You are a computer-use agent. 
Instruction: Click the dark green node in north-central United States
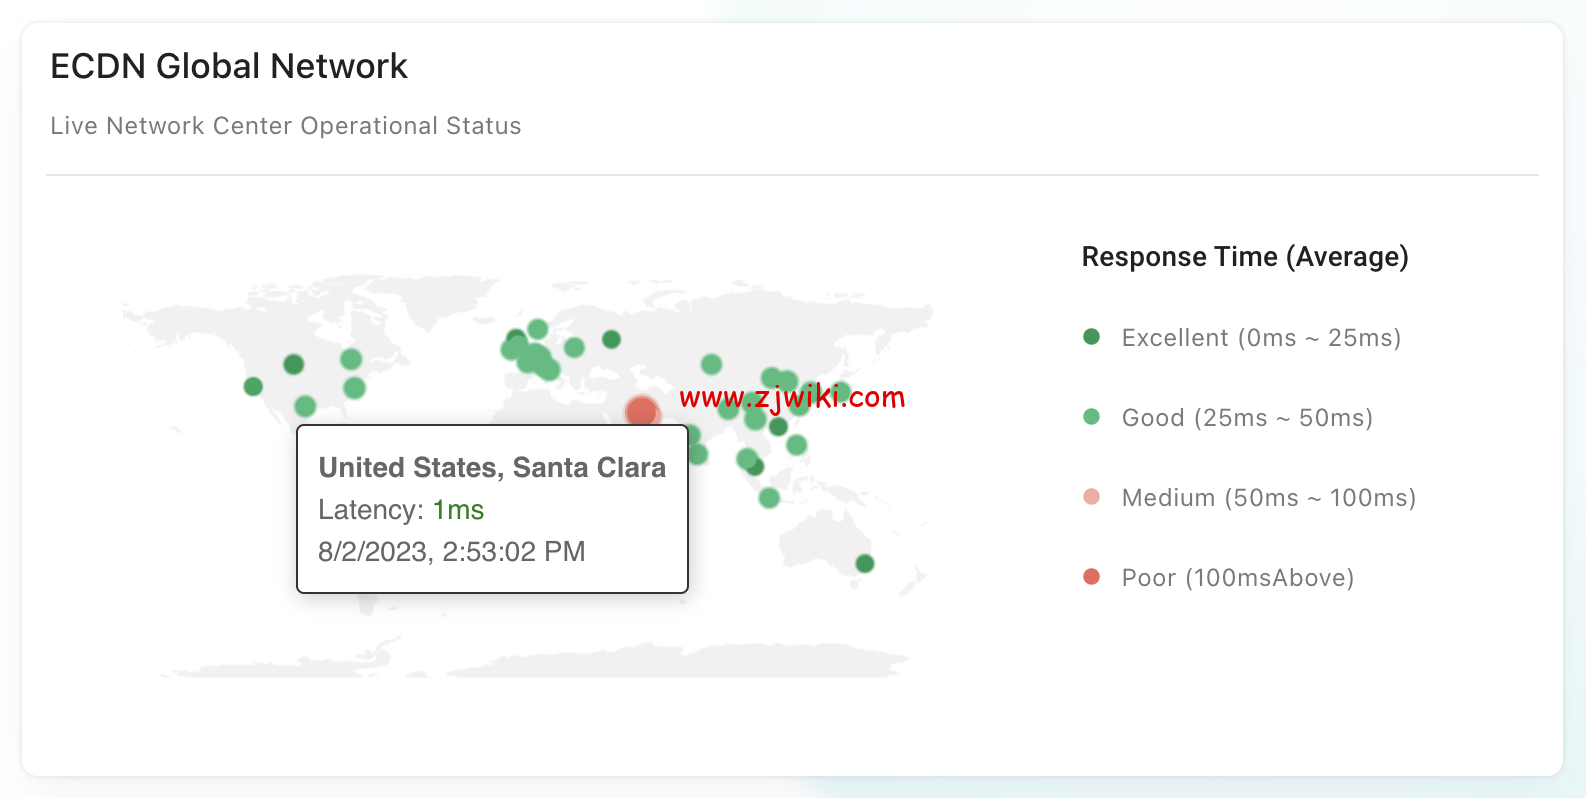pos(293,364)
